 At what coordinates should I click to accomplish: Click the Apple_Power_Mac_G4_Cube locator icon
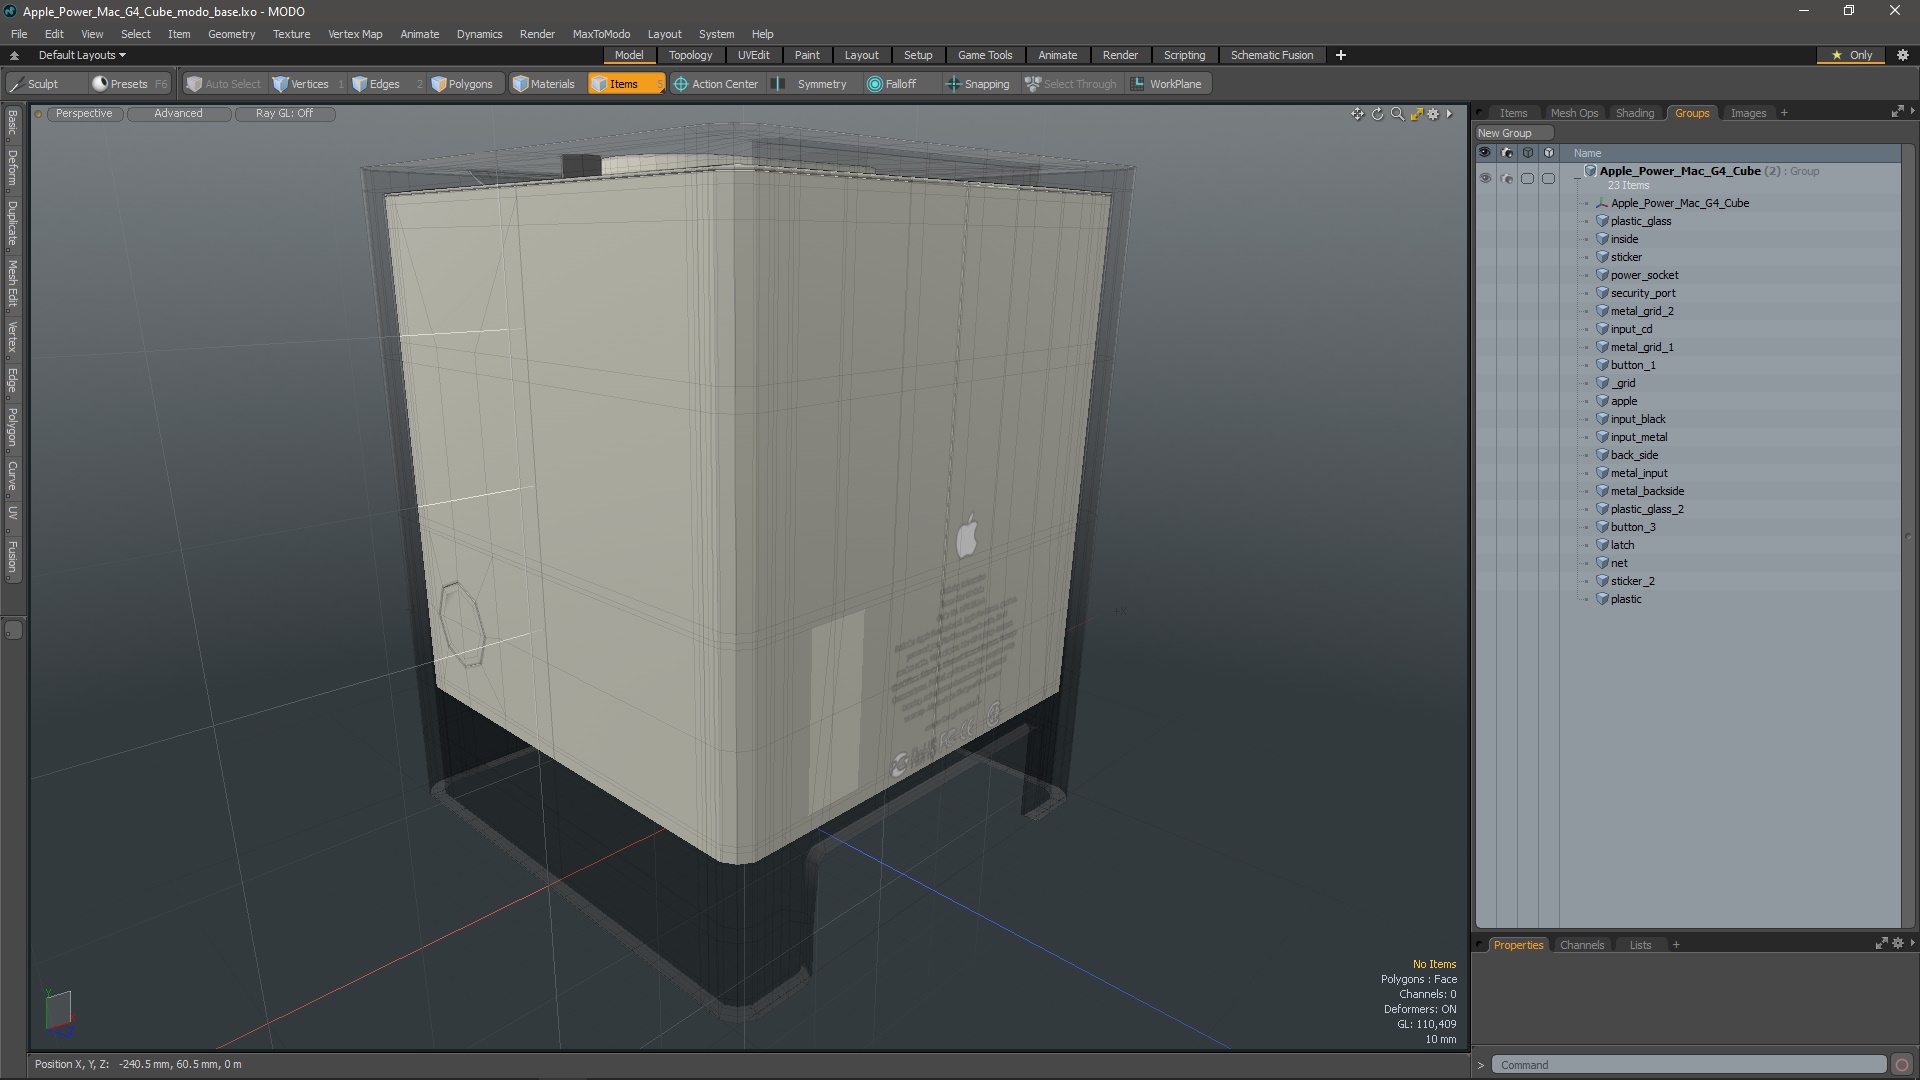(x=1602, y=203)
